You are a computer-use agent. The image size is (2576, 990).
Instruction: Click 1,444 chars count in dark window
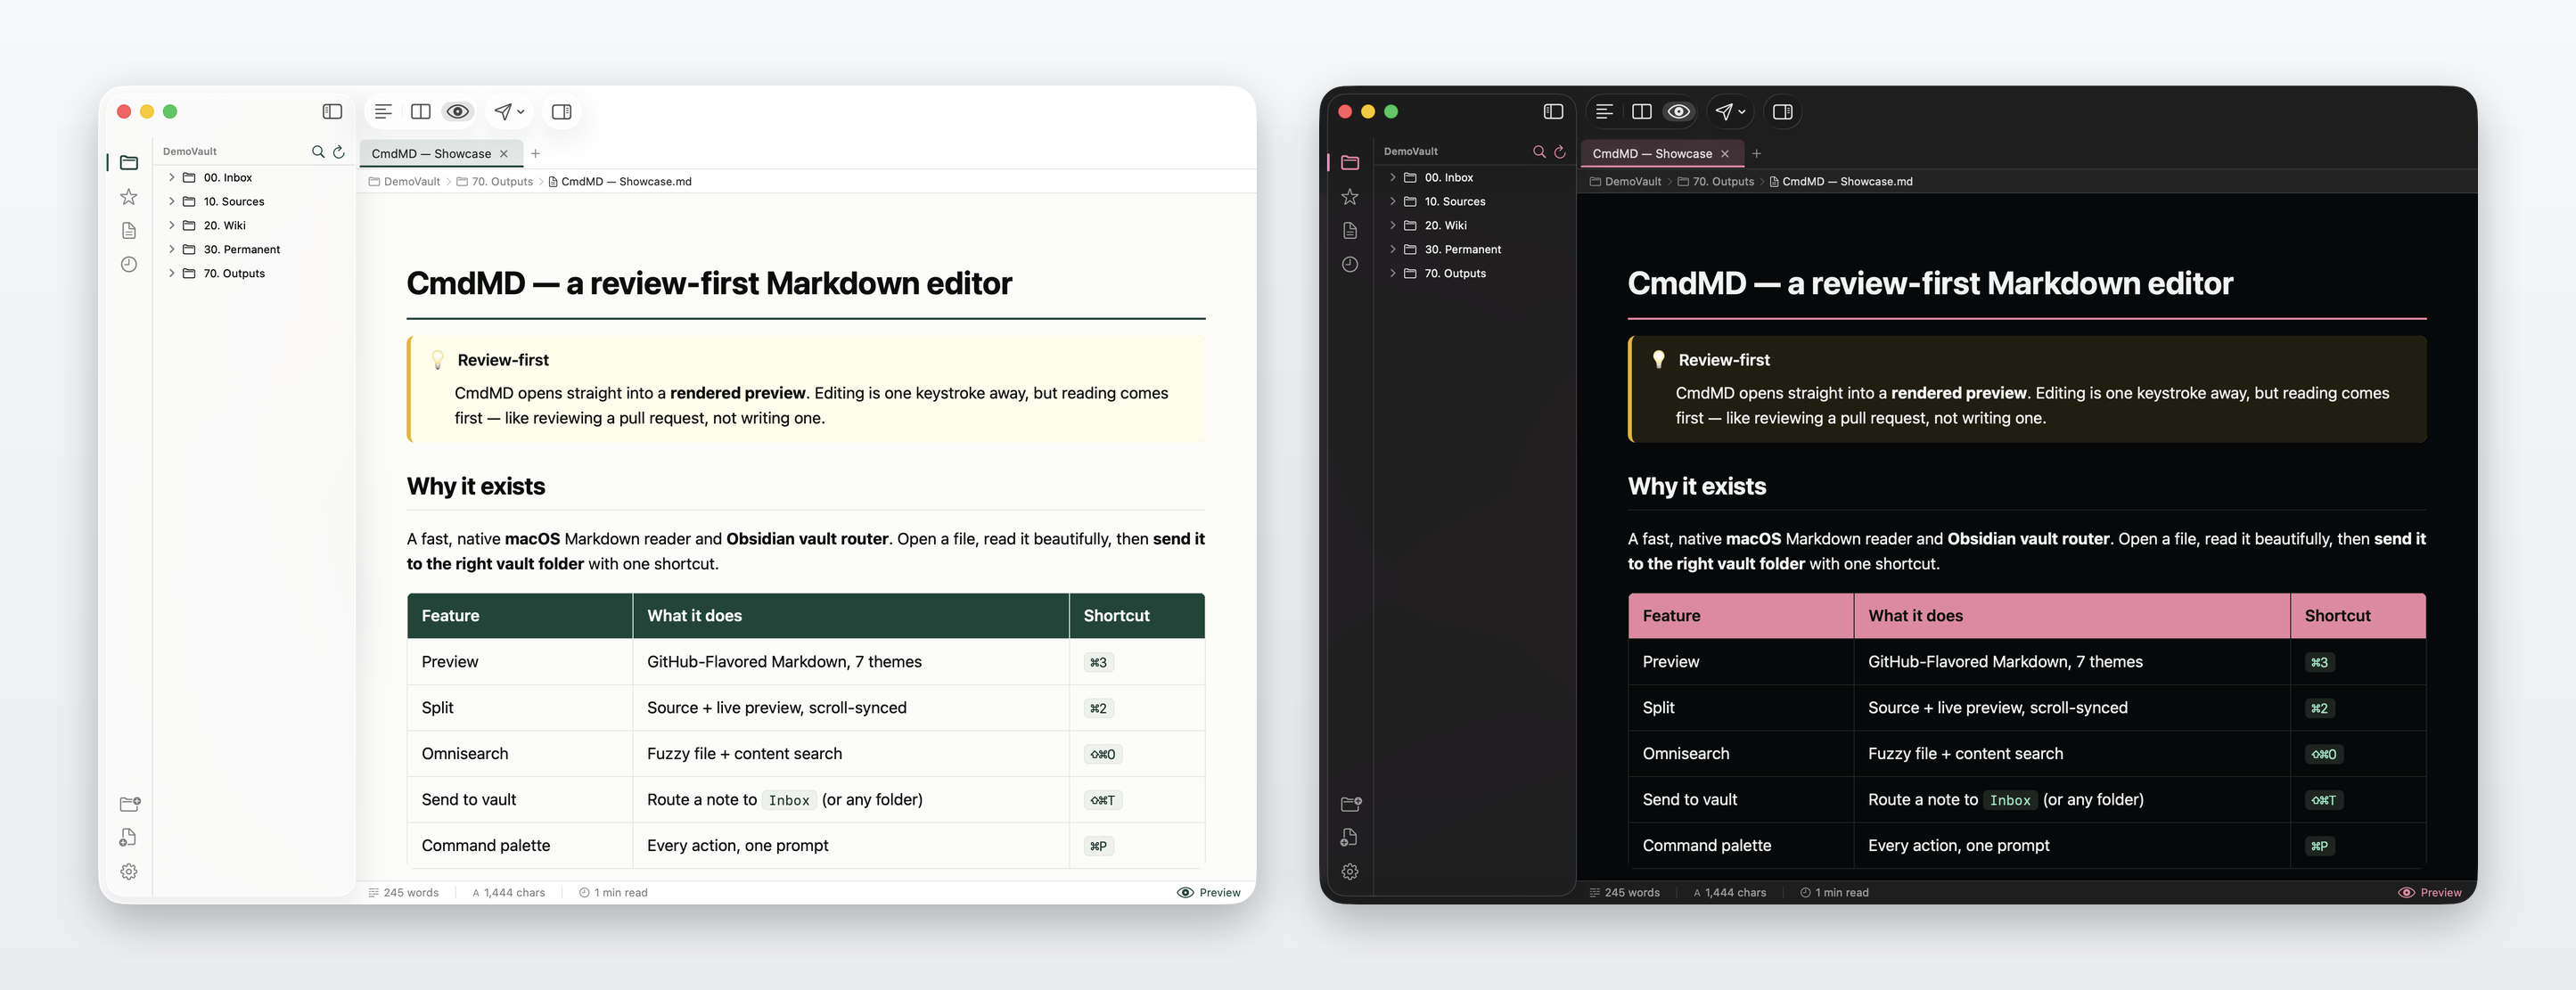[x=1729, y=893]
